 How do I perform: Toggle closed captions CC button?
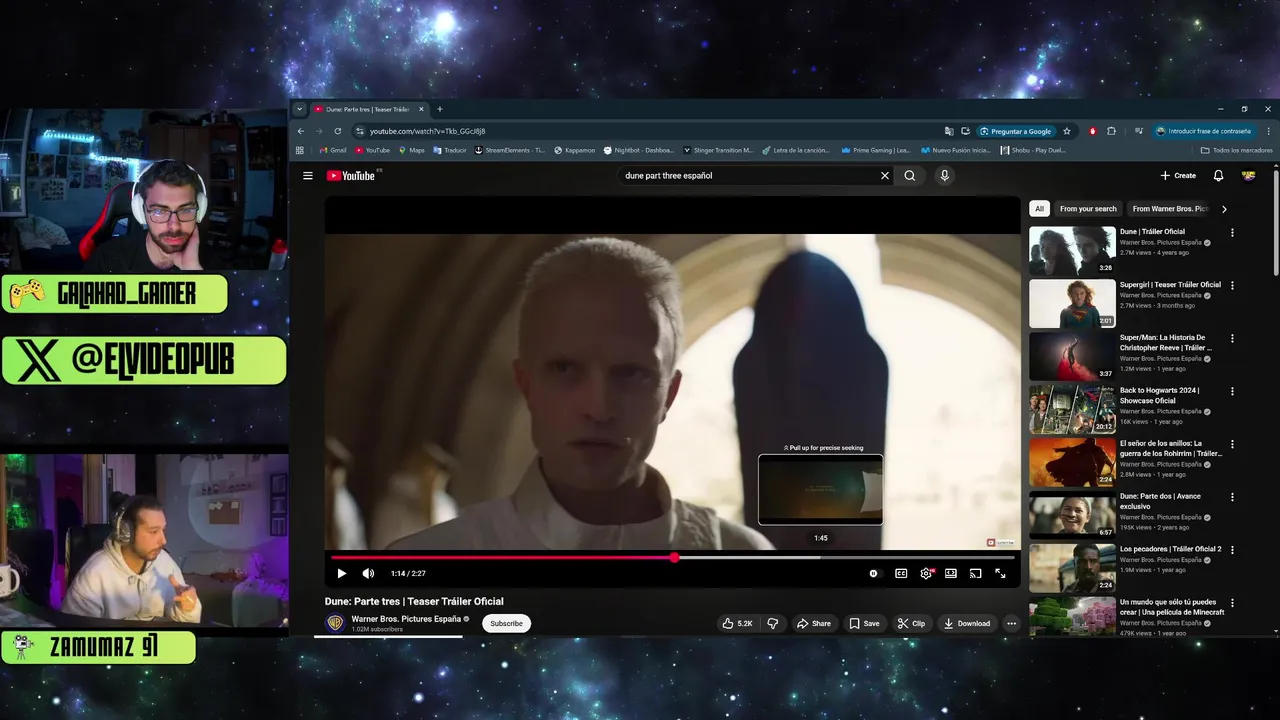pos(901,574)
